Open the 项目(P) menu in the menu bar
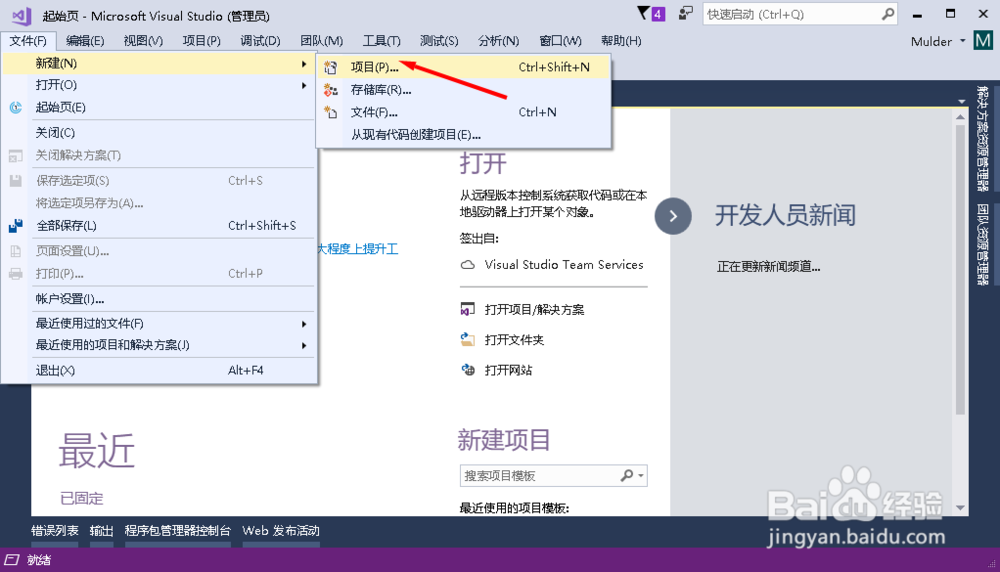Image resolution: width=1000 pixels, height=572 pixels. point(202,41)
